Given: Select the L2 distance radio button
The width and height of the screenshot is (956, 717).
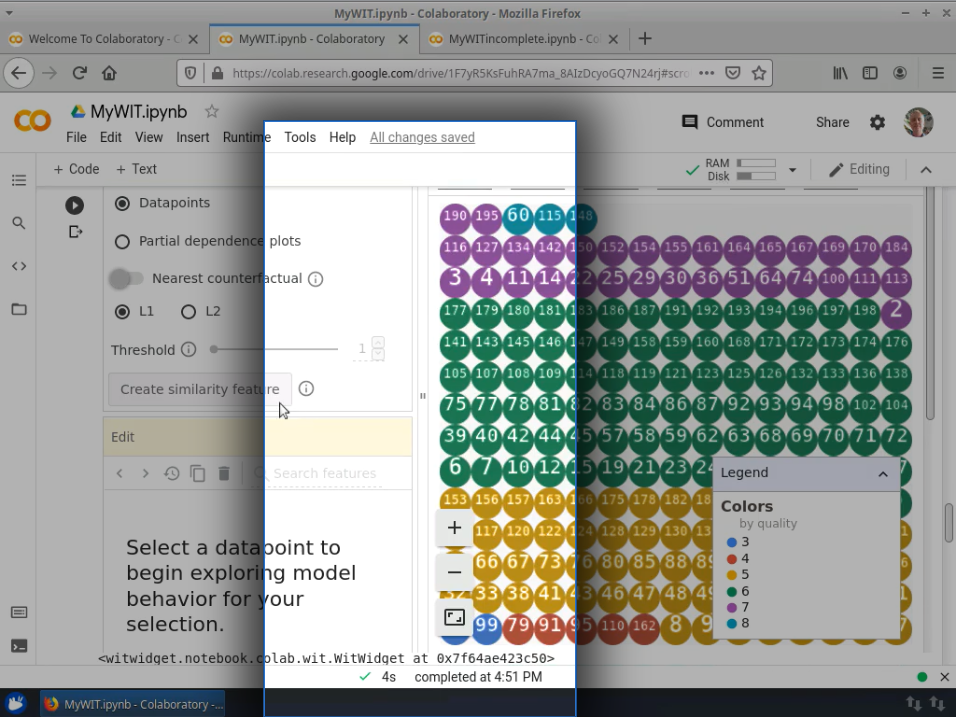Looking at the screenshot, I should (188, 312).
